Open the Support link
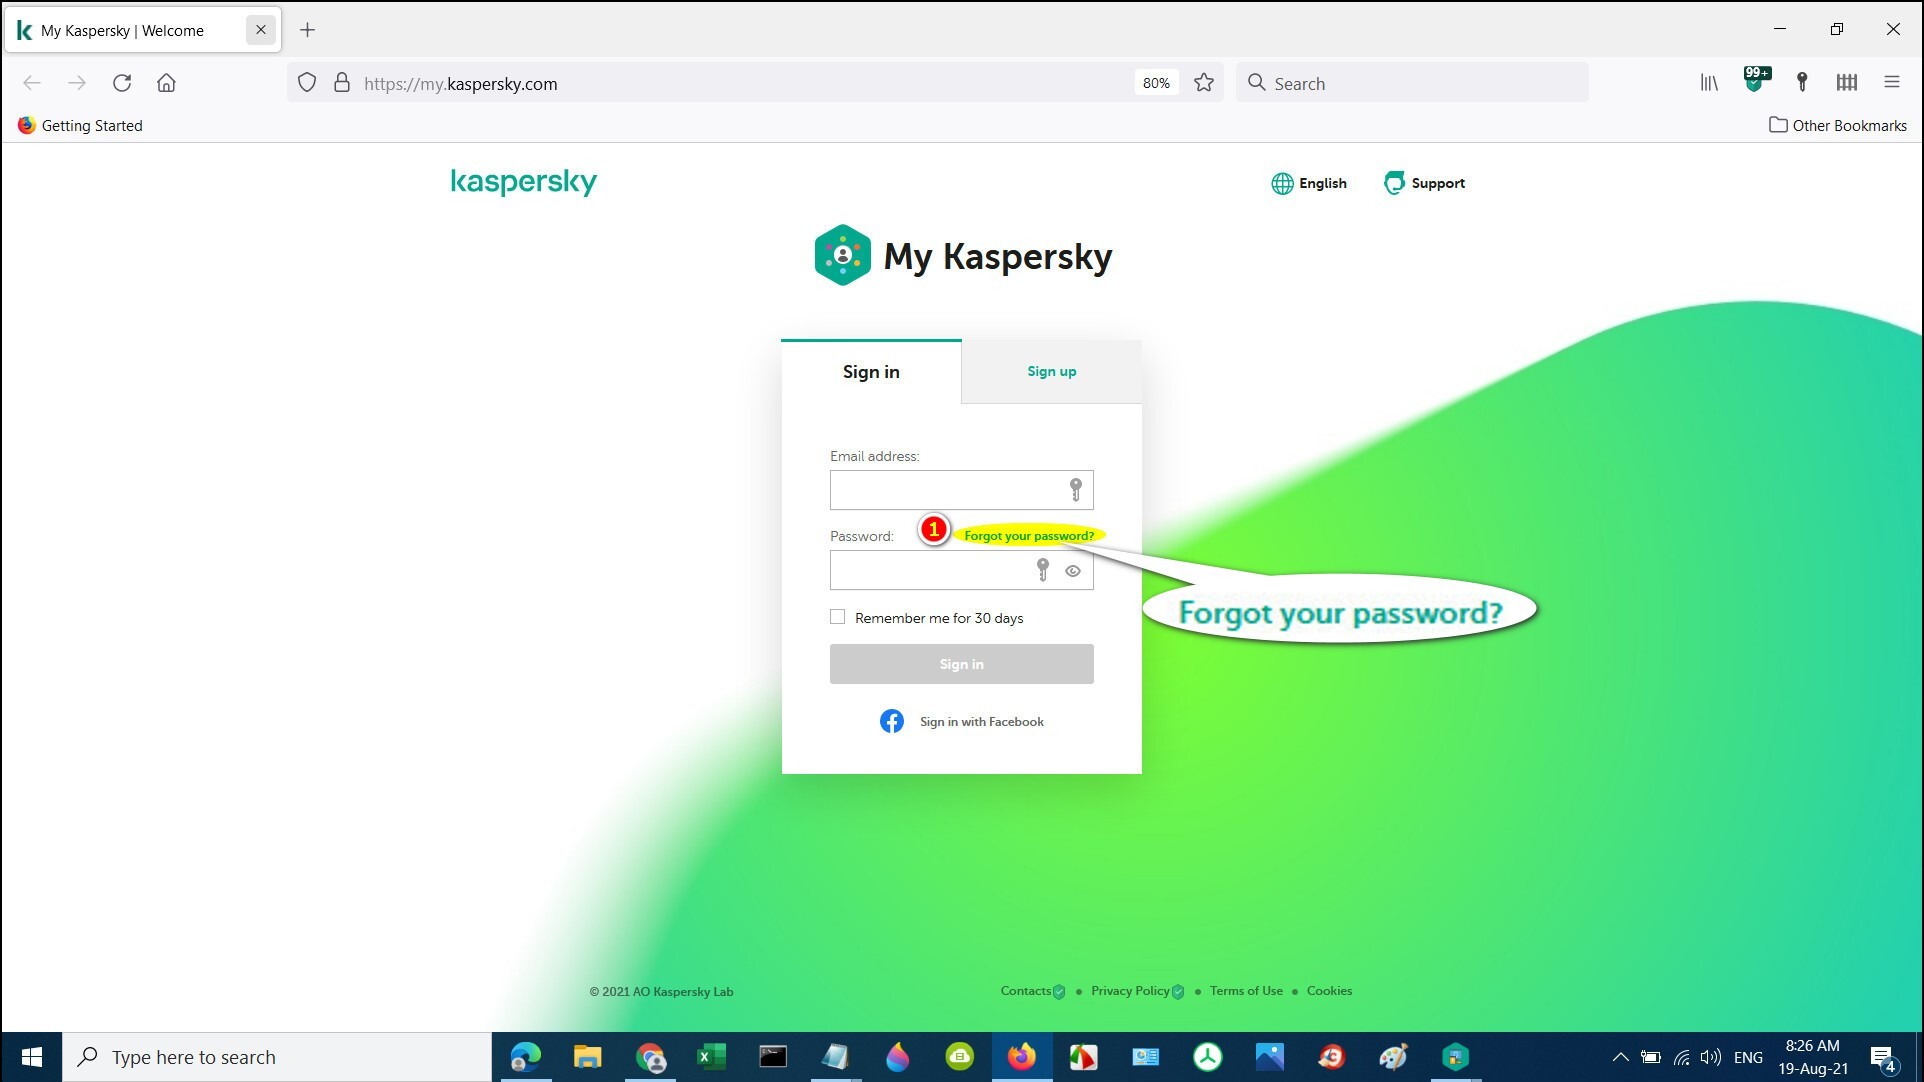Viewport: 1924px width, 1082px height. (x=1424, y=183)
